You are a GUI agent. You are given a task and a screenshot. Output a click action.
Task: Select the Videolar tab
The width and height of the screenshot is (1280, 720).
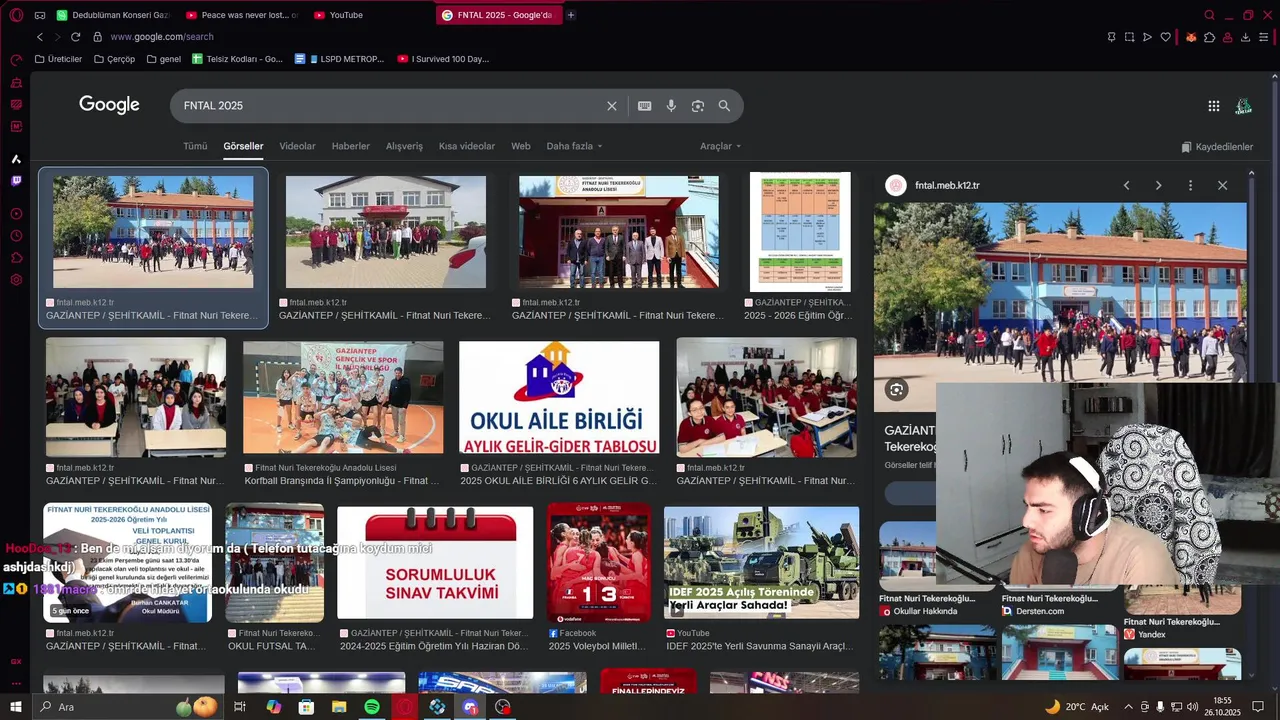[x=297, y=146]
